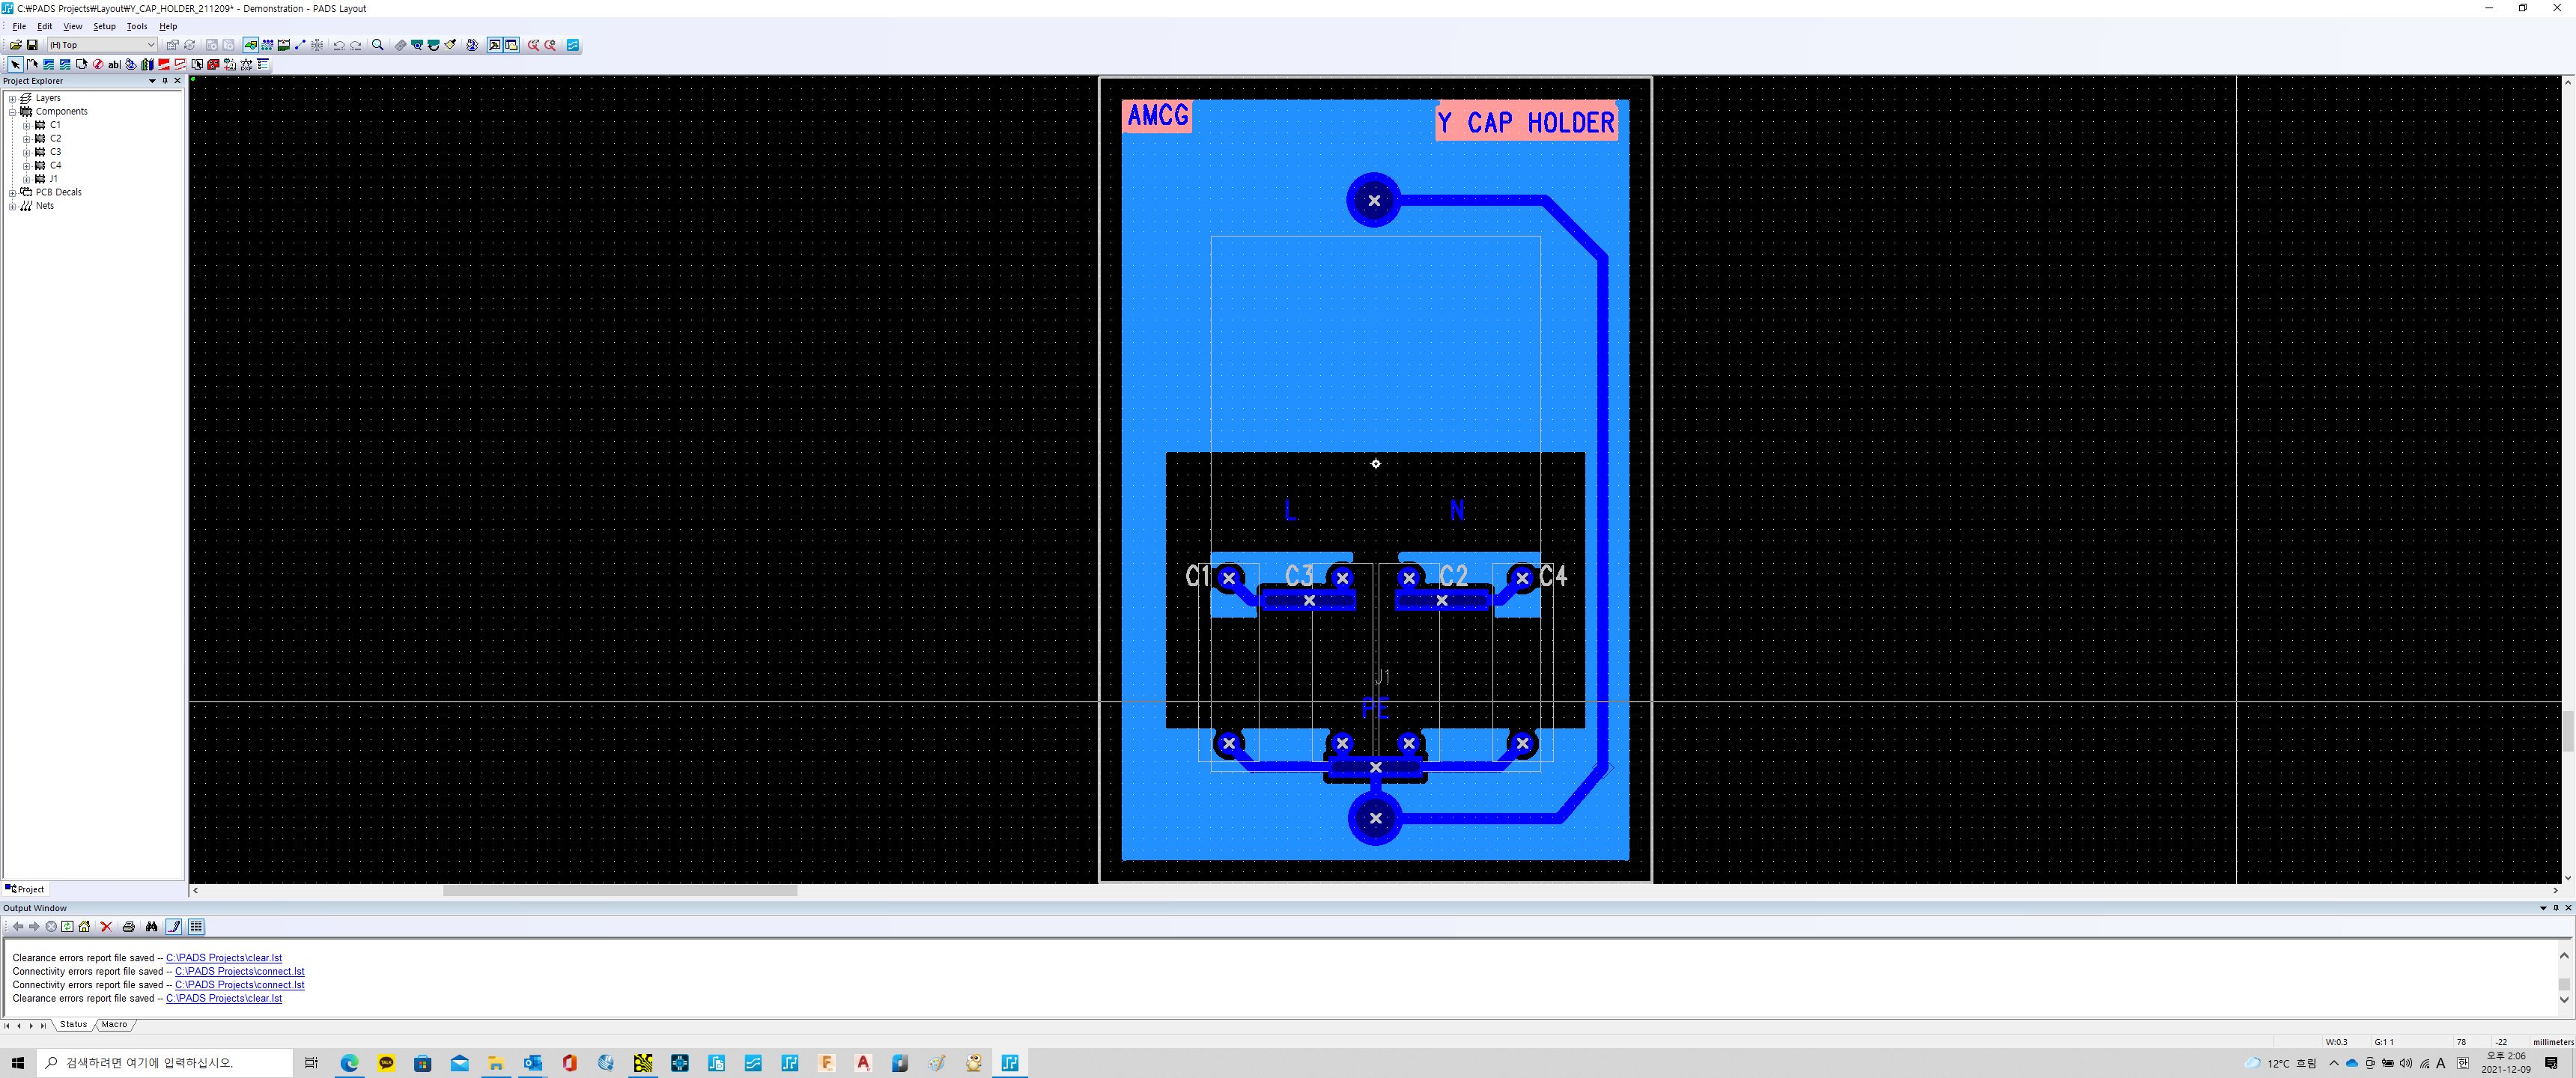Click the DXF import icon
Image resolution: width=2576 pixels, height=1078 pixels.
pyautogui.click(x=247, y=64)
